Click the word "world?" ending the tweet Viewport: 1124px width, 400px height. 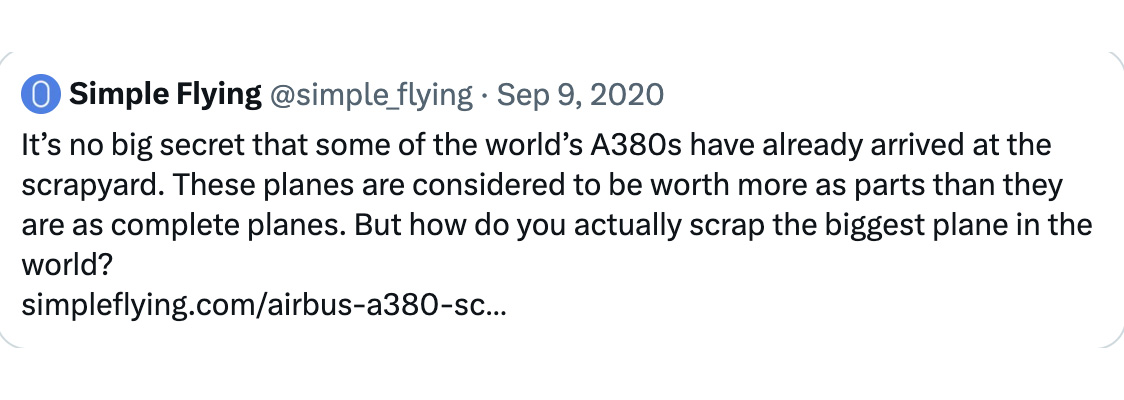coord(67,266)
